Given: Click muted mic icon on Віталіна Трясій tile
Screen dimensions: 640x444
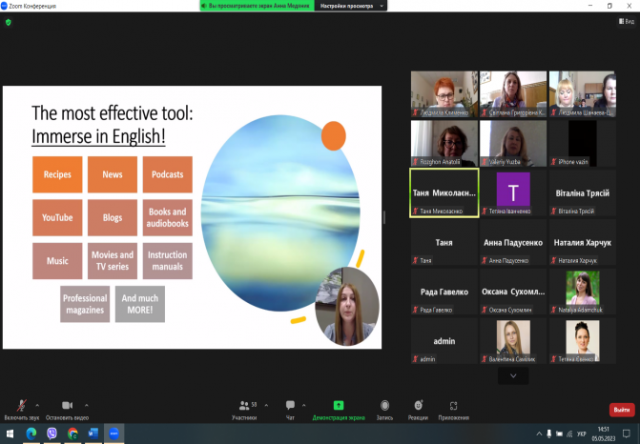Looking at the screenshot, I should [x=554, y=211].
